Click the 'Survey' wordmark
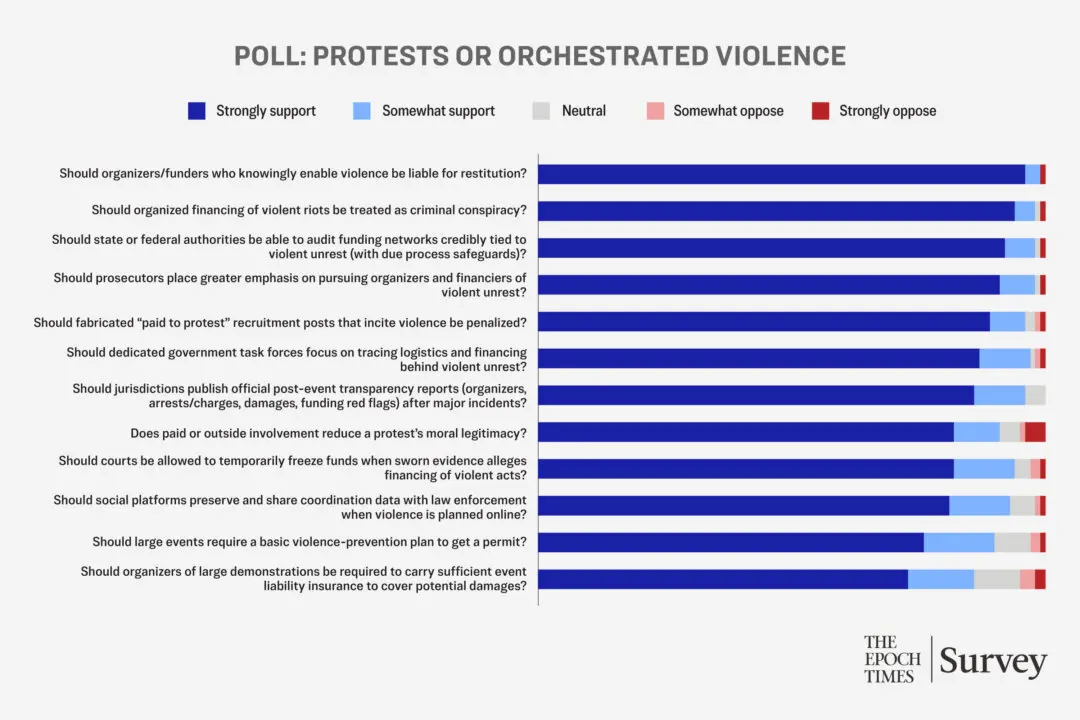This screenshot has width=1080, height=720. coord(993,661)
